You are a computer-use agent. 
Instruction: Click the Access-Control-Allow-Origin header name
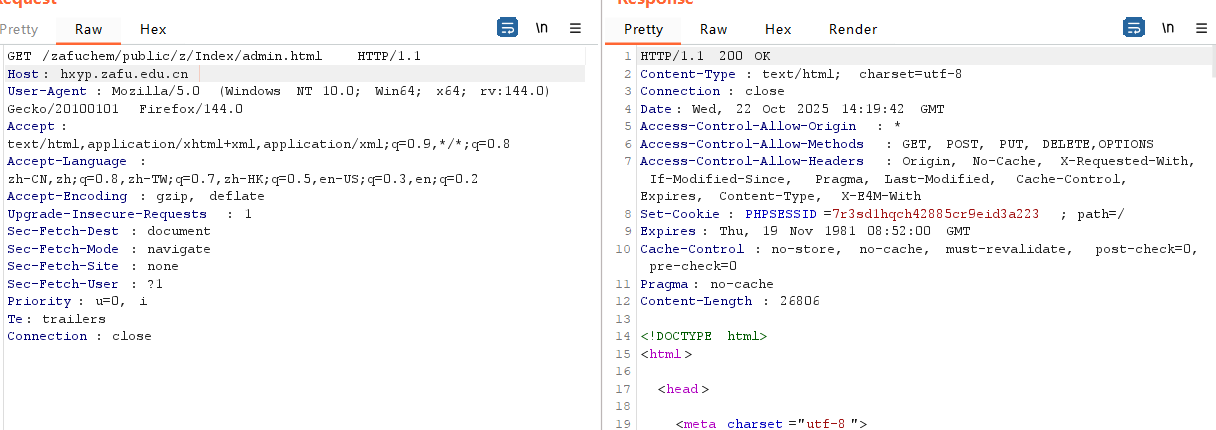(x=748, y=126)
